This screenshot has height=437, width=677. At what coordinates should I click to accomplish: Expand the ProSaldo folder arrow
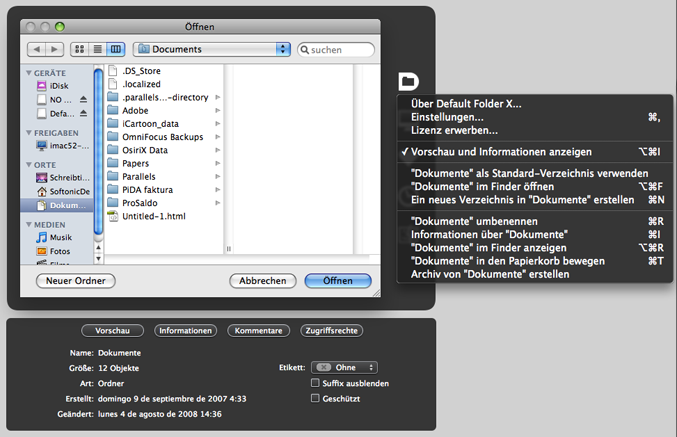click(x=218, y=203)
